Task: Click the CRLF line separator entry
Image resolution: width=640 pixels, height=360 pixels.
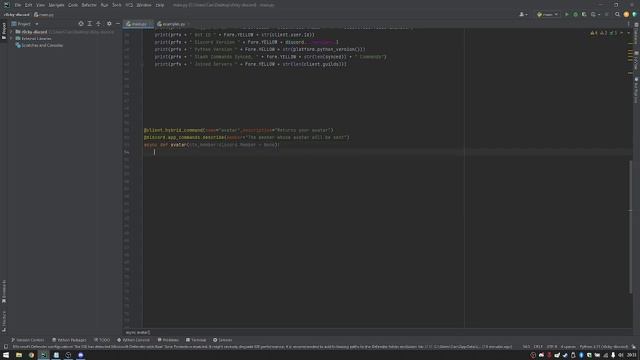Action: point(538,347)
